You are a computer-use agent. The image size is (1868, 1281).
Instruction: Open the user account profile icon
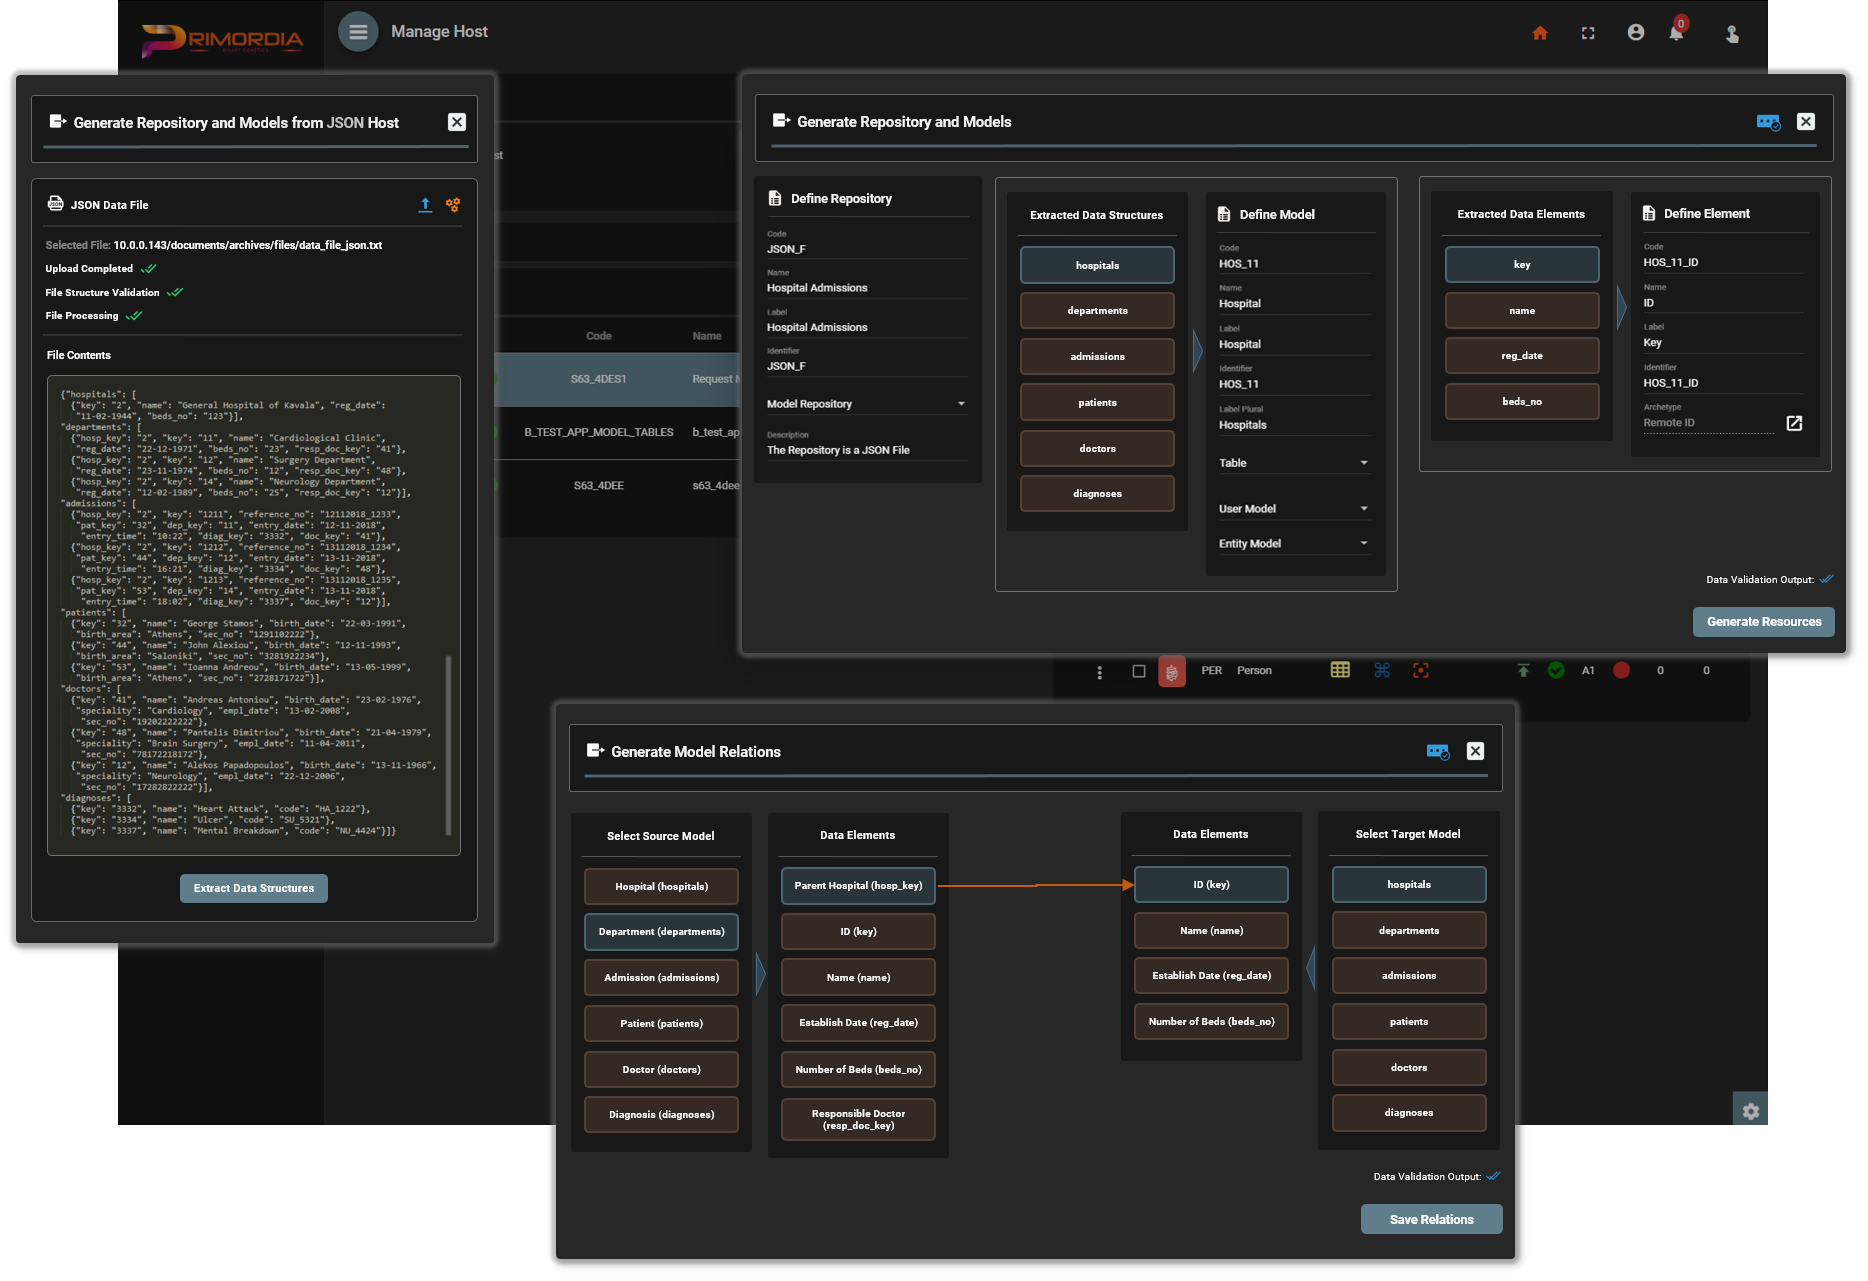[x=1636, y=33]
